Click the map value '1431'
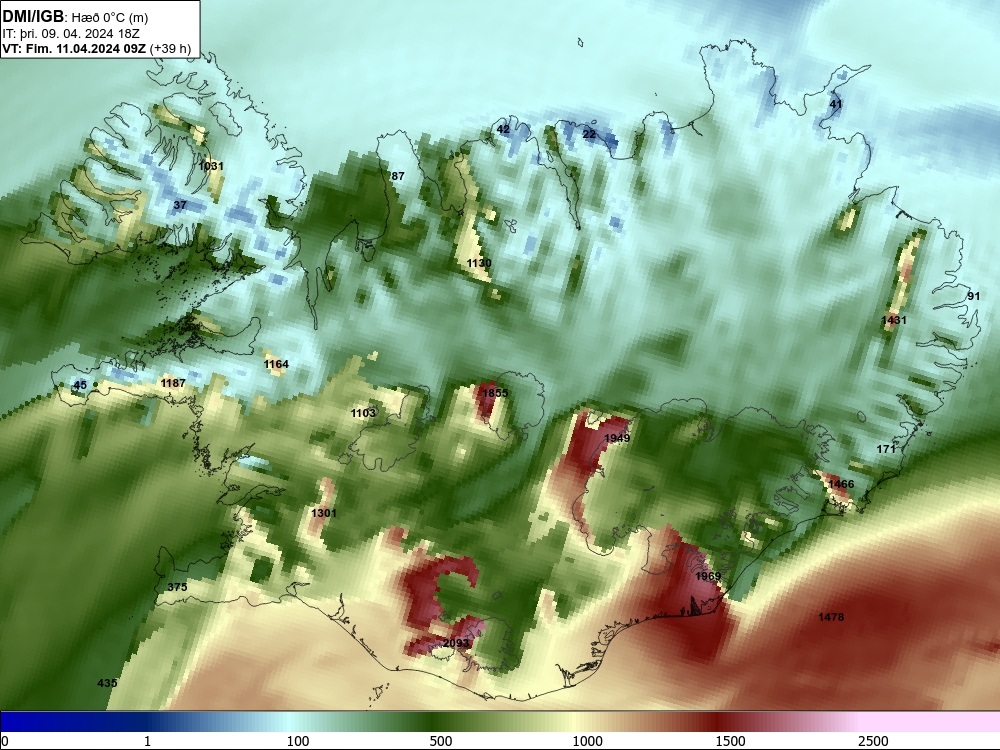 coord(893,320)
